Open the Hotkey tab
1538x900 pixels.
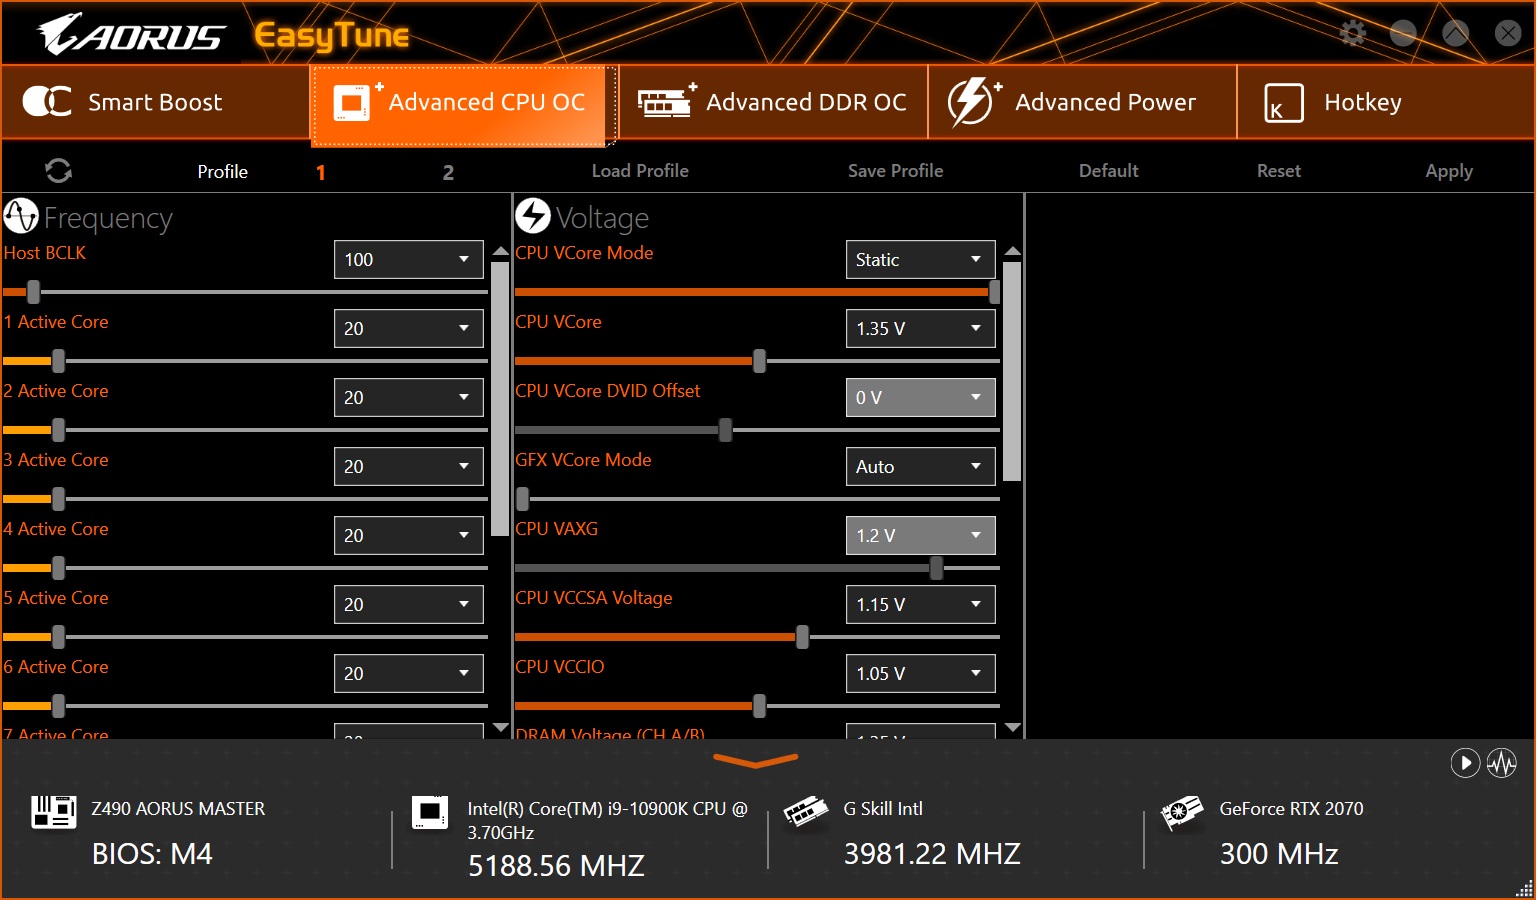click(x=1385, y=102)
